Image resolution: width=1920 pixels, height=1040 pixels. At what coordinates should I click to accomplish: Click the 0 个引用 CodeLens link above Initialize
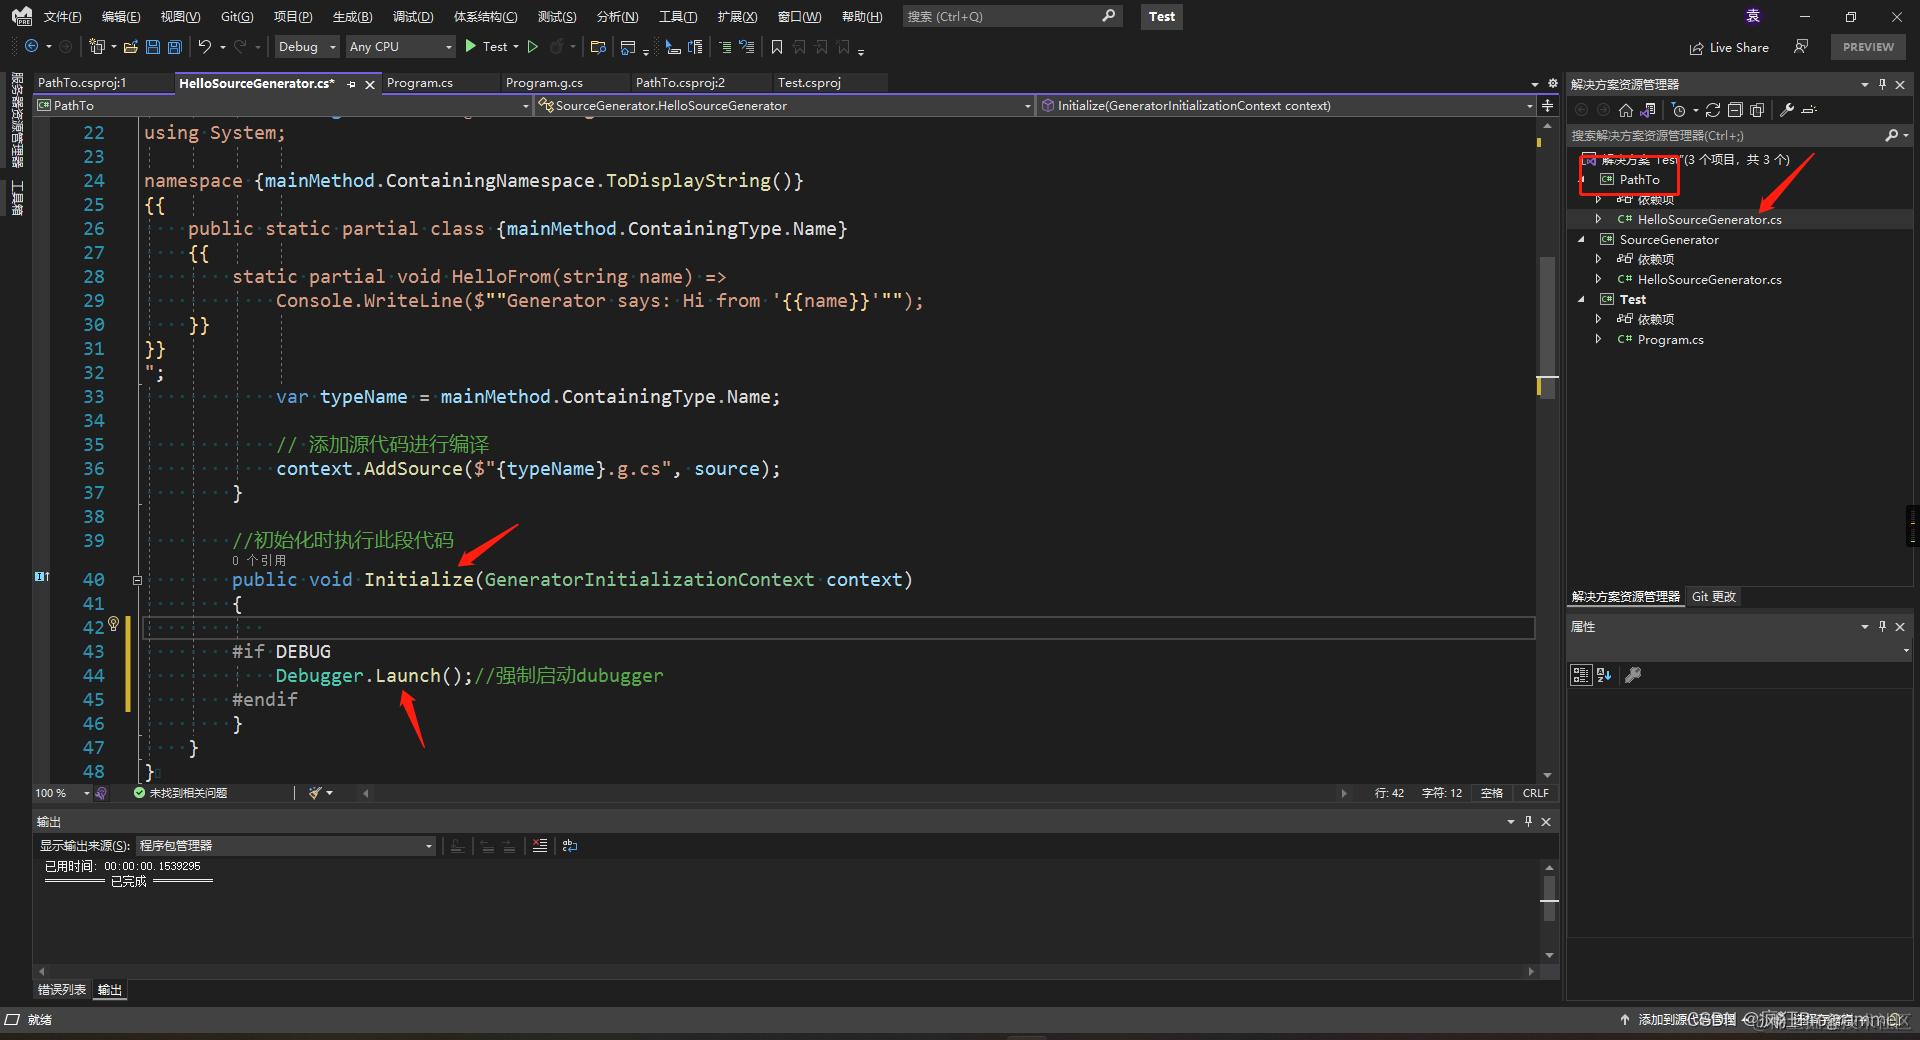click(x=259, y=561)
